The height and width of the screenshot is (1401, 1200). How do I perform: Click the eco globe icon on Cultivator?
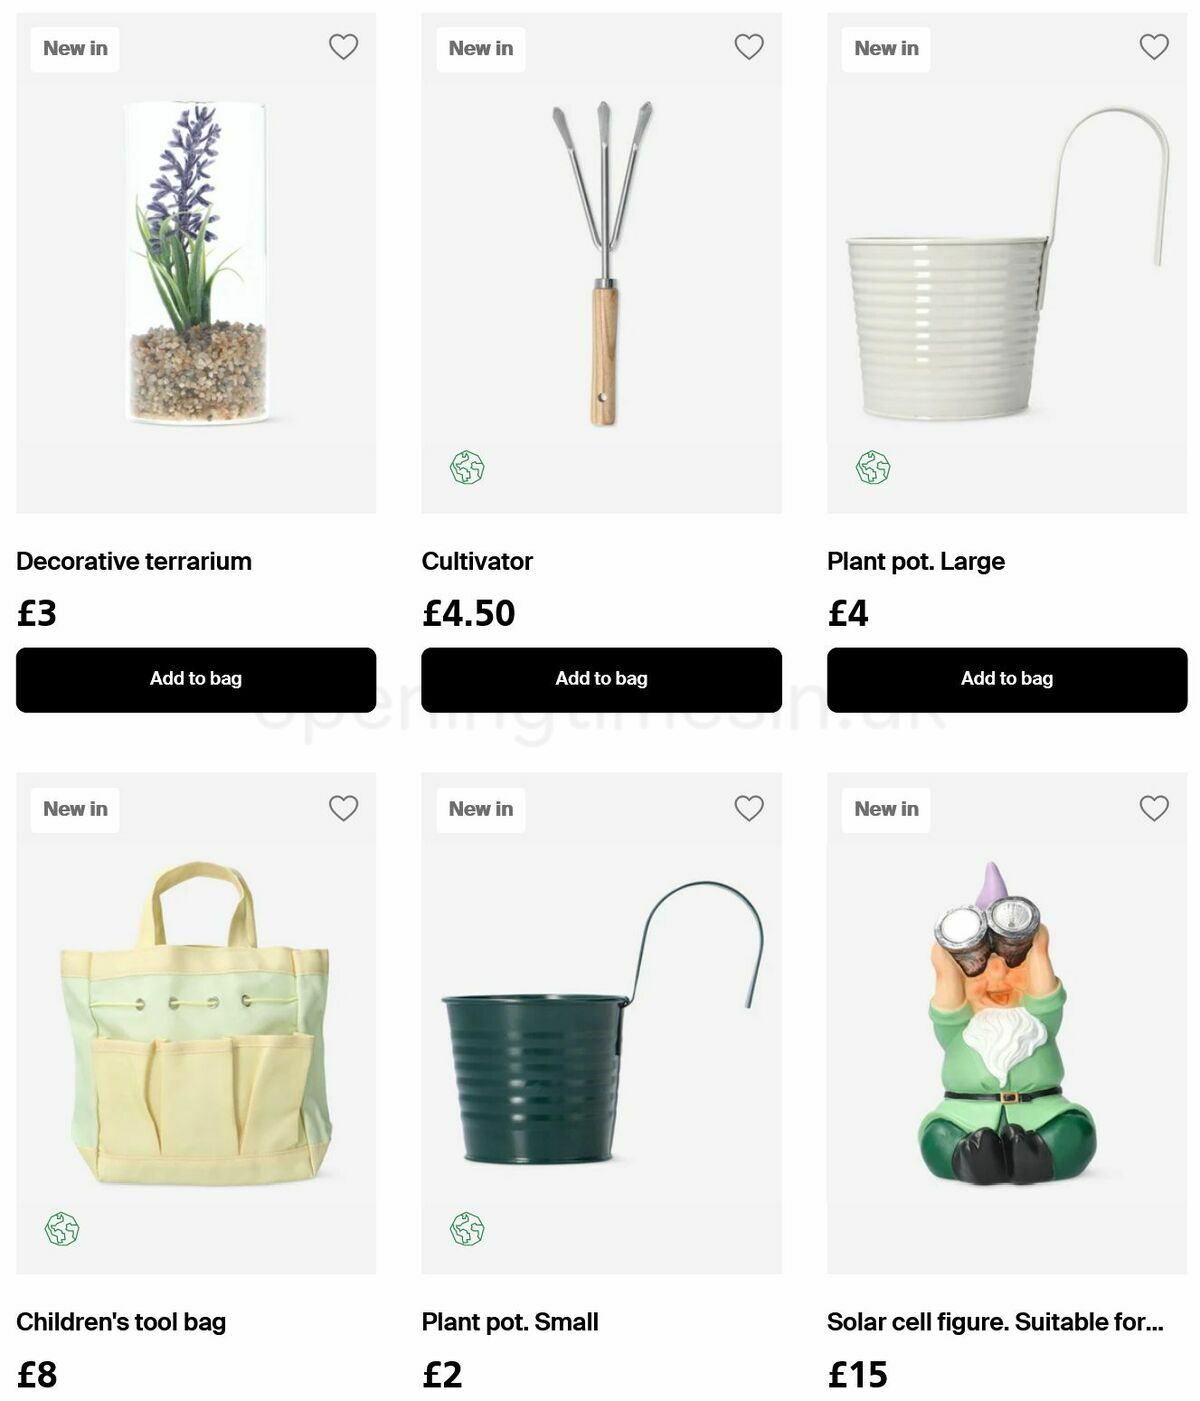click(x=467, y=467)
